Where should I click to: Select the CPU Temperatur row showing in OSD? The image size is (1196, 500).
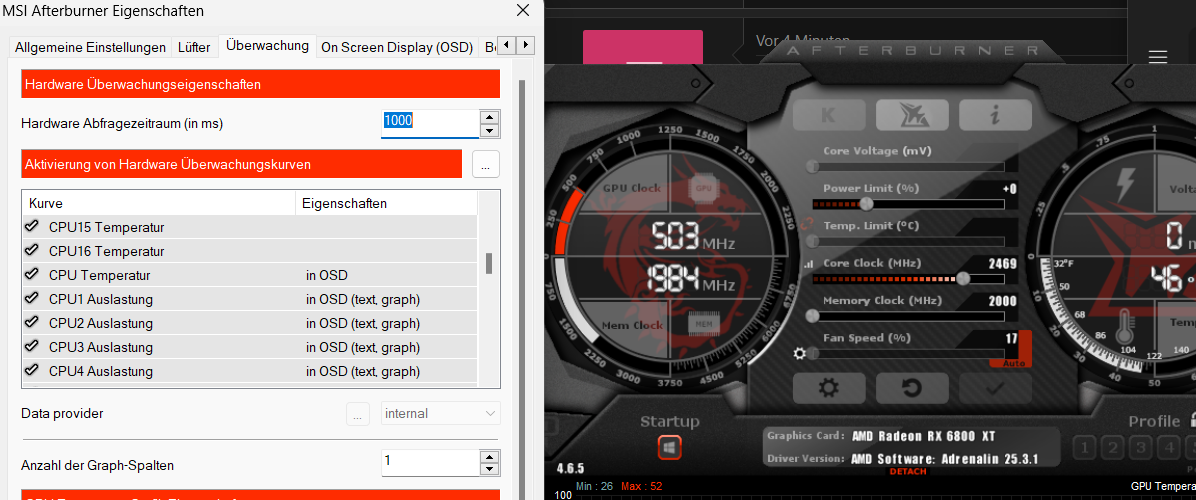(250, 275)
